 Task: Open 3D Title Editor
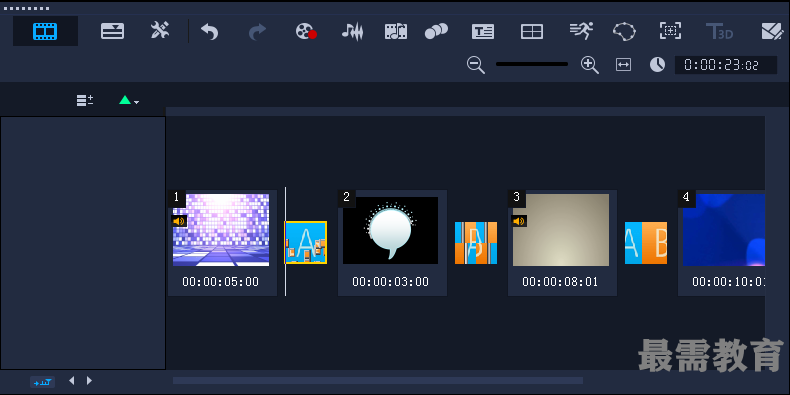tap(719, 32)
